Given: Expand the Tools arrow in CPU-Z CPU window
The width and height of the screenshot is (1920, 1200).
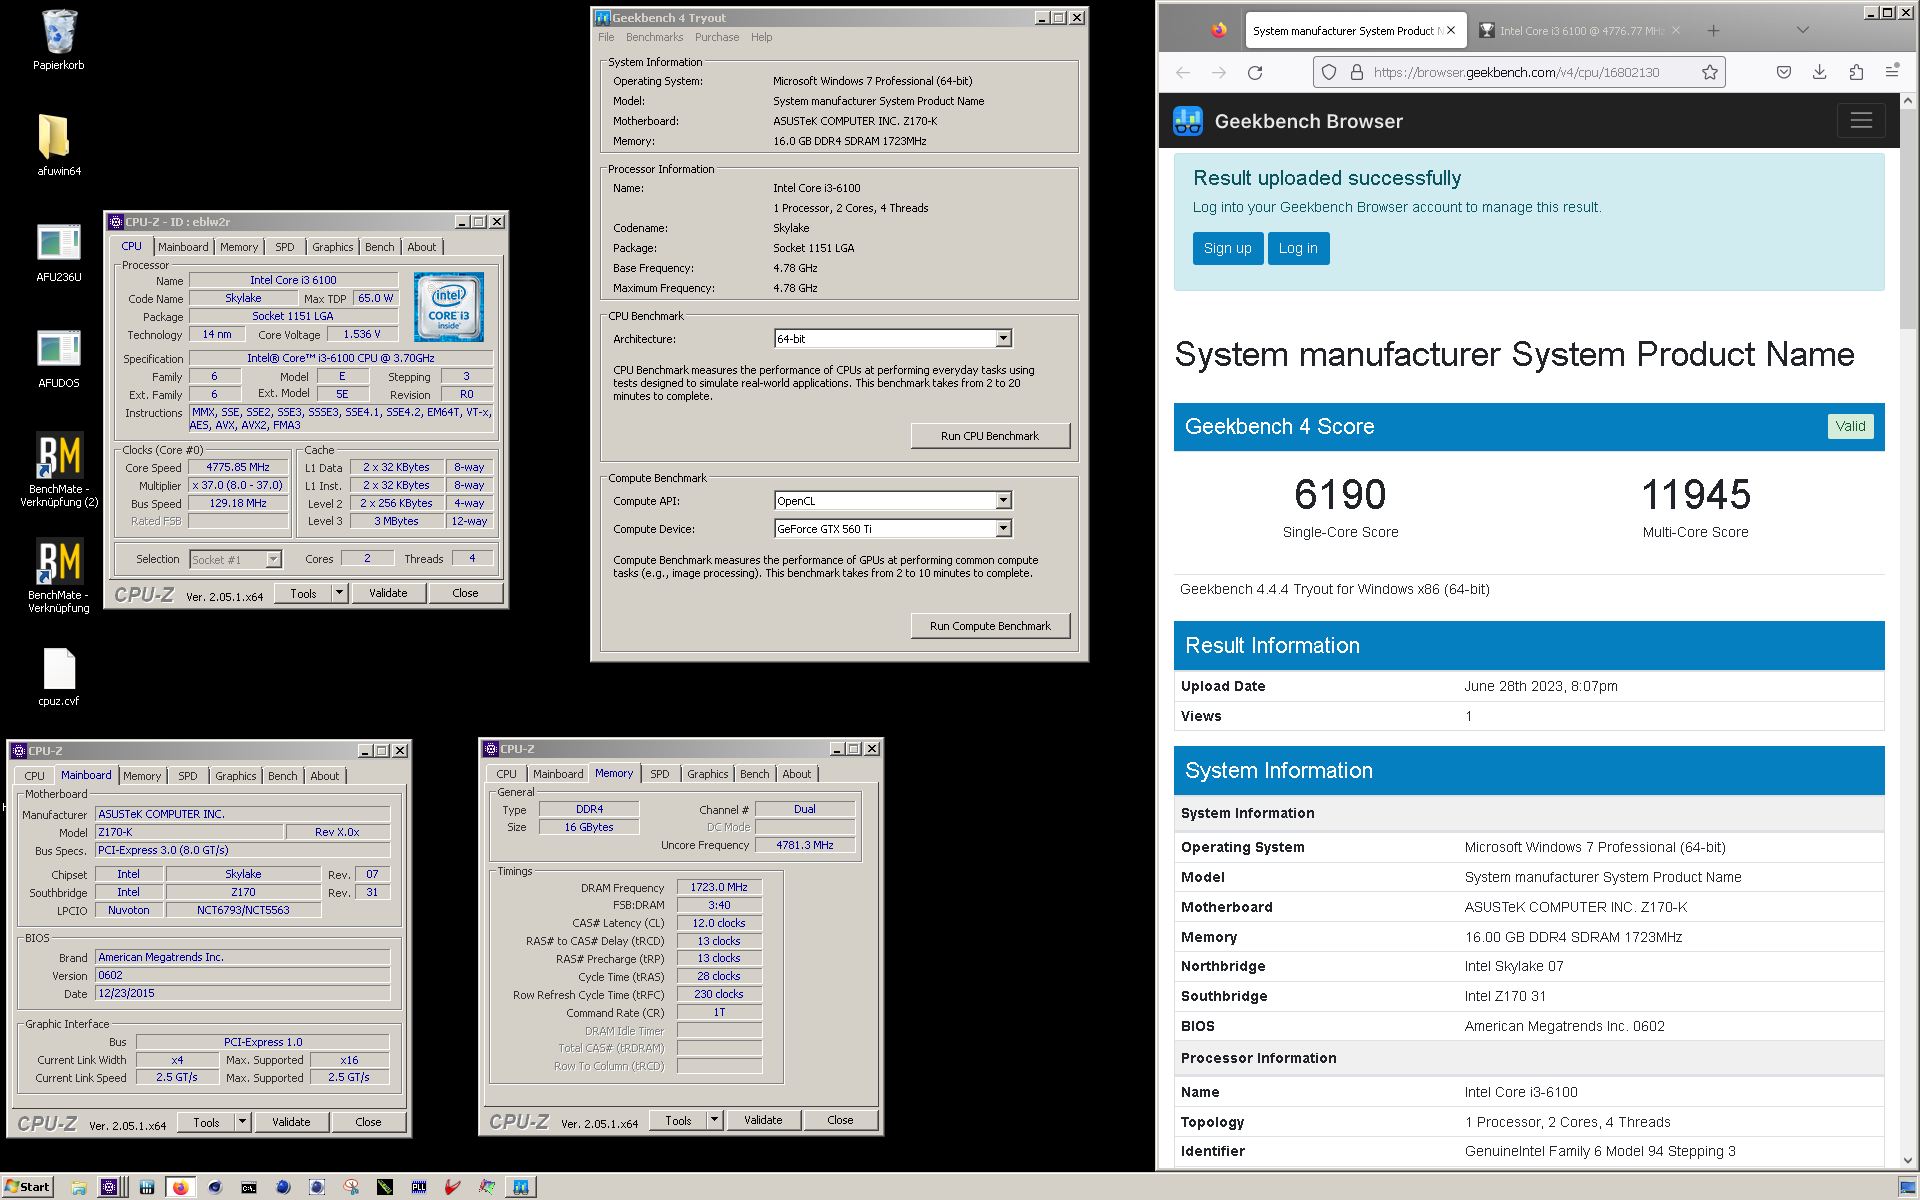Looking at the screenshot, I should [x=339, y=593].
